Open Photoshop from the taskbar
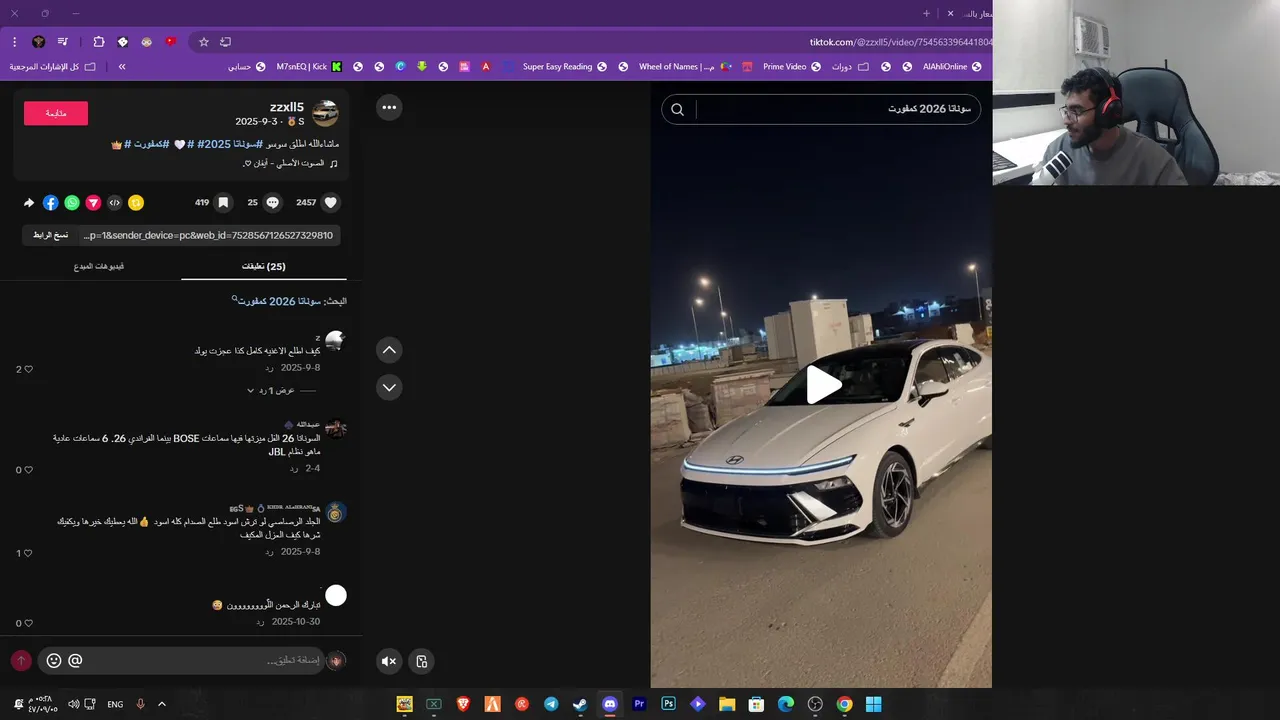The image size is (1280, 720). click(668, 704)
